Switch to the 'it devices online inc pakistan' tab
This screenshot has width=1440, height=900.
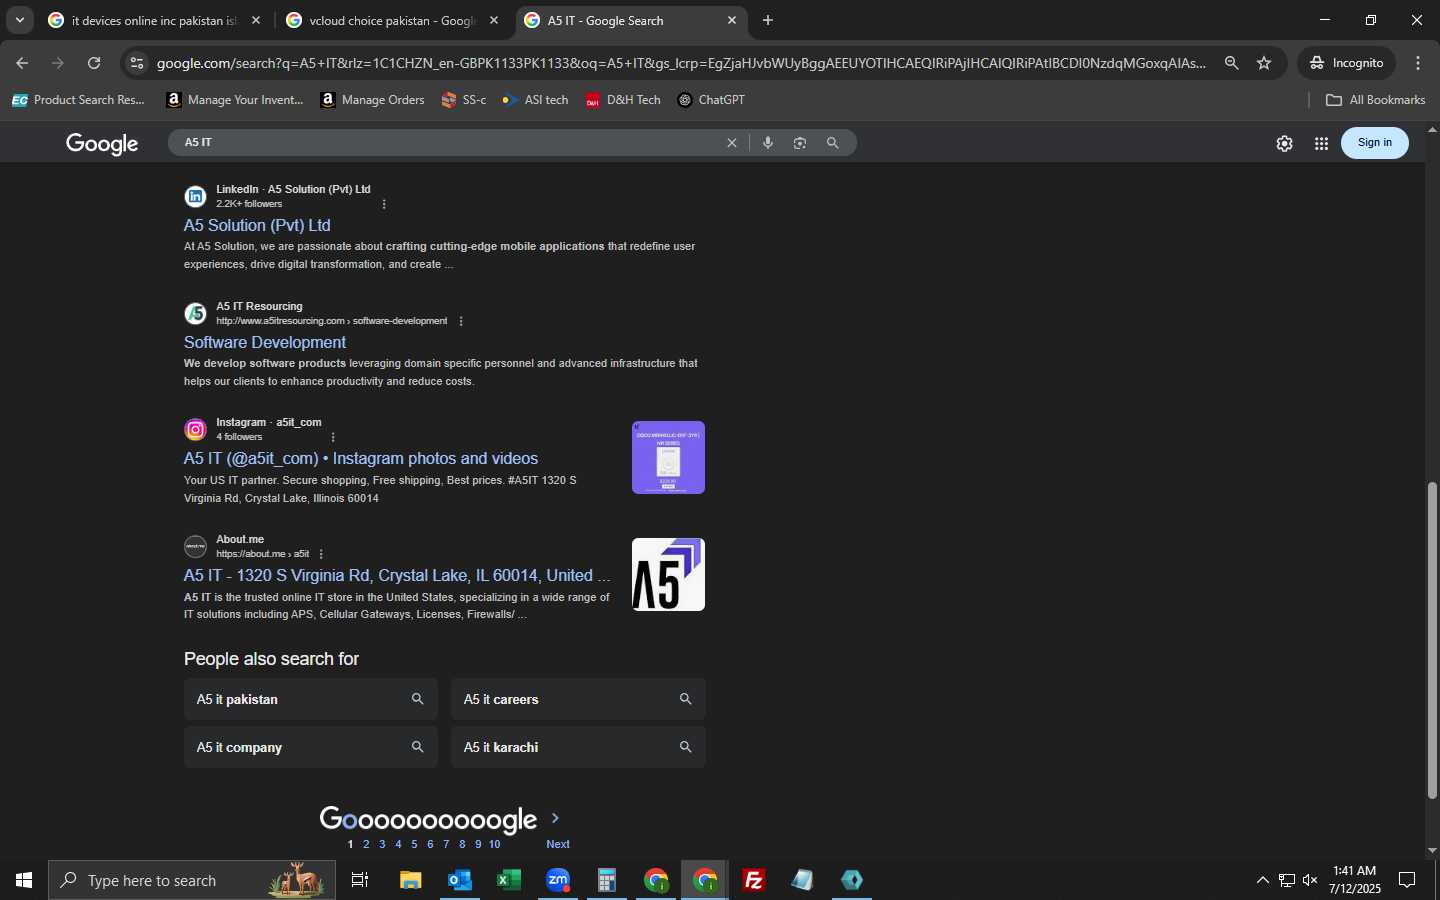click(155, 20)
